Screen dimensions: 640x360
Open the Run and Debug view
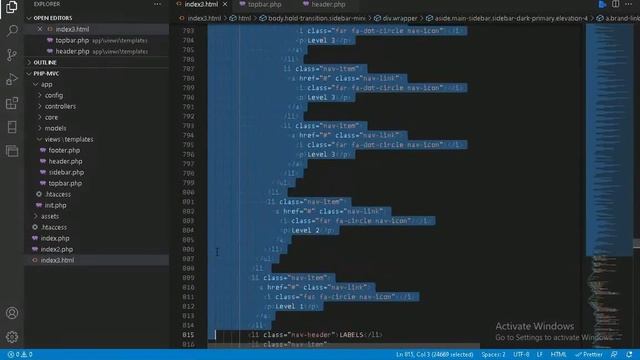[x=12, y=79]
